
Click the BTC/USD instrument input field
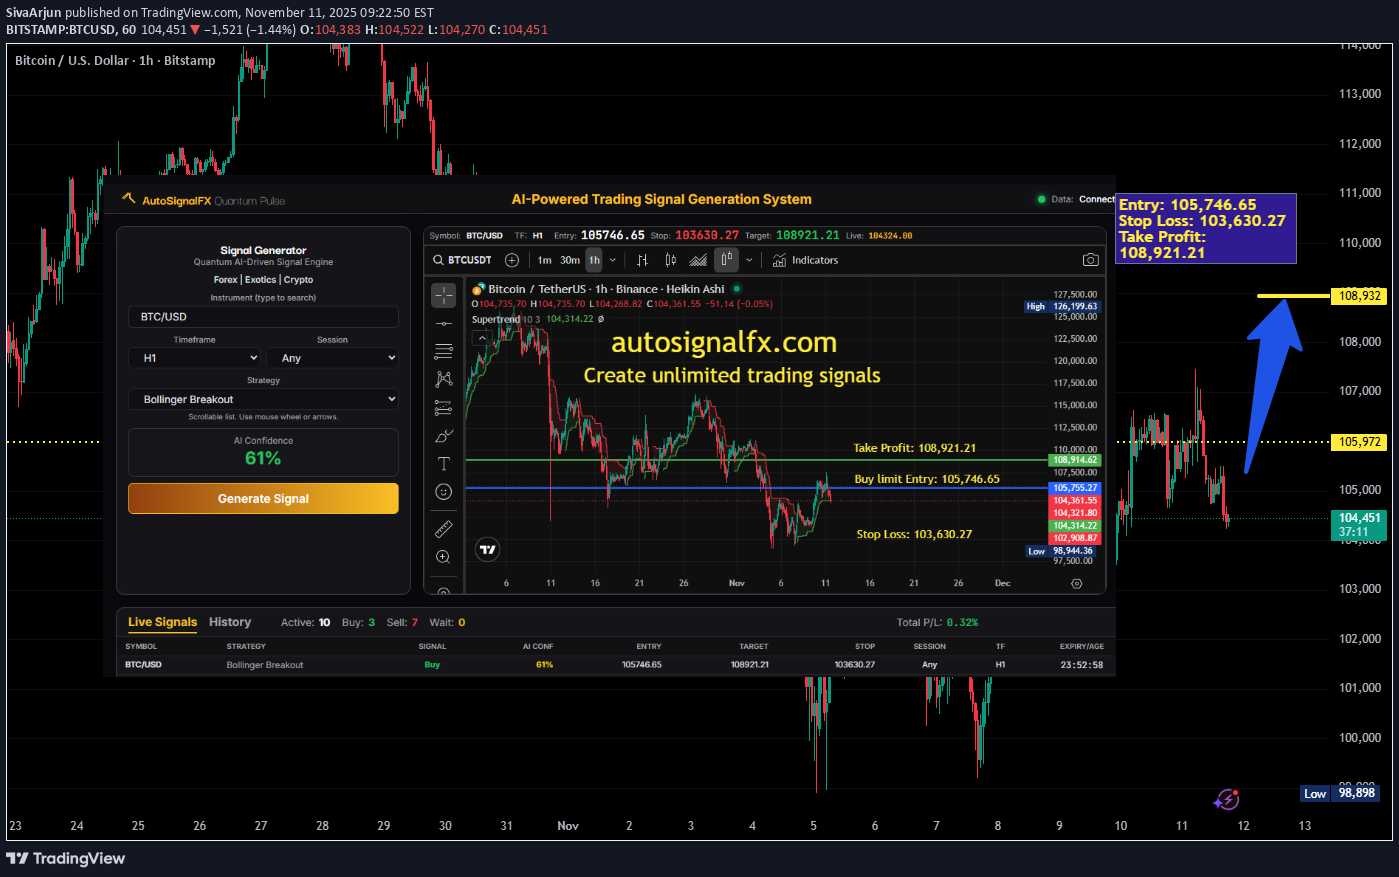[x=263, y=317]
